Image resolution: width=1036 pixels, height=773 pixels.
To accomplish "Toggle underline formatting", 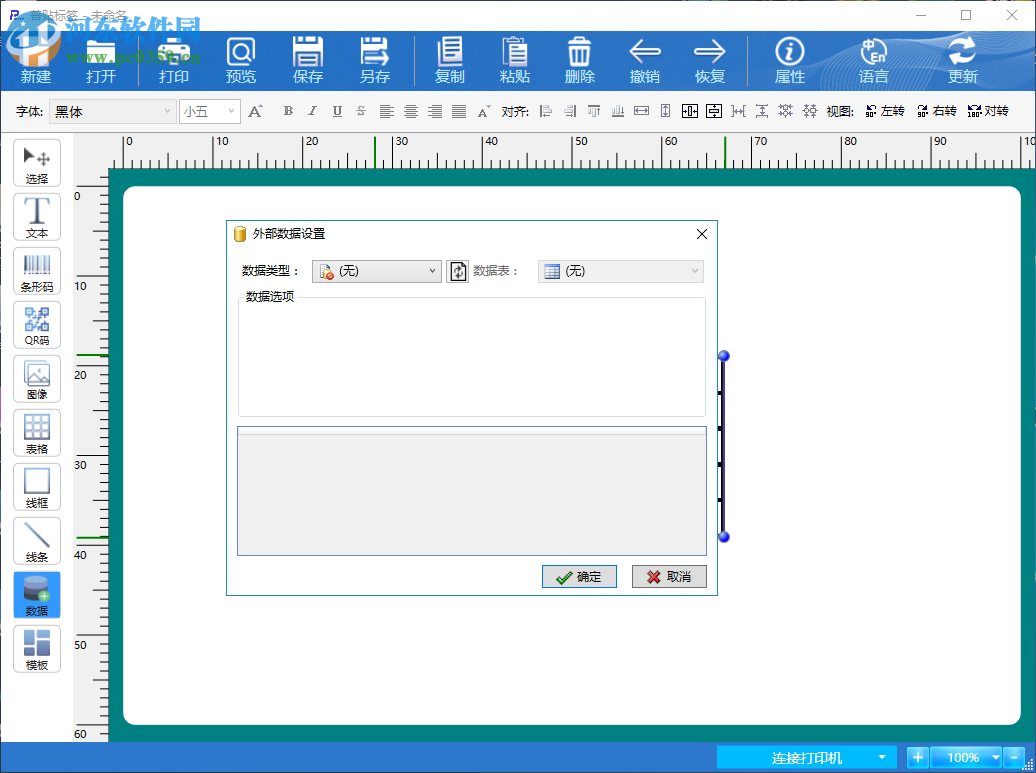I will tap(335, 111).
